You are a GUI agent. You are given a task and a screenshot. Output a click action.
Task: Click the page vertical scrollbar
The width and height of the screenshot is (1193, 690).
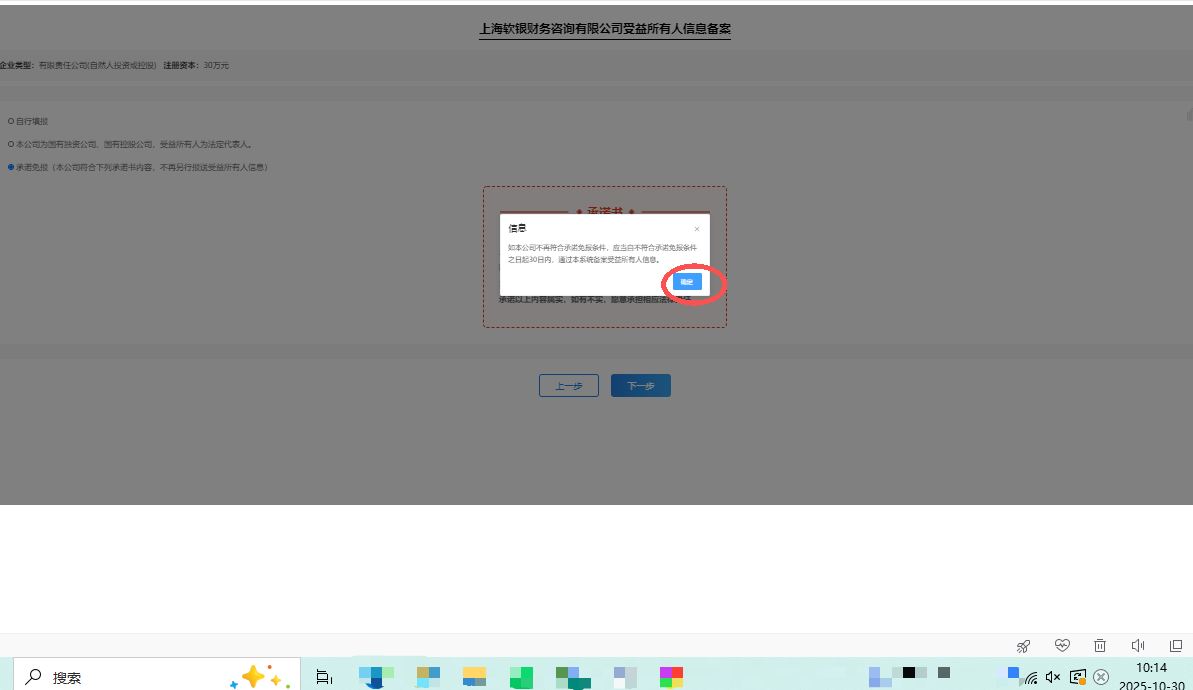tap(1189, 116)
